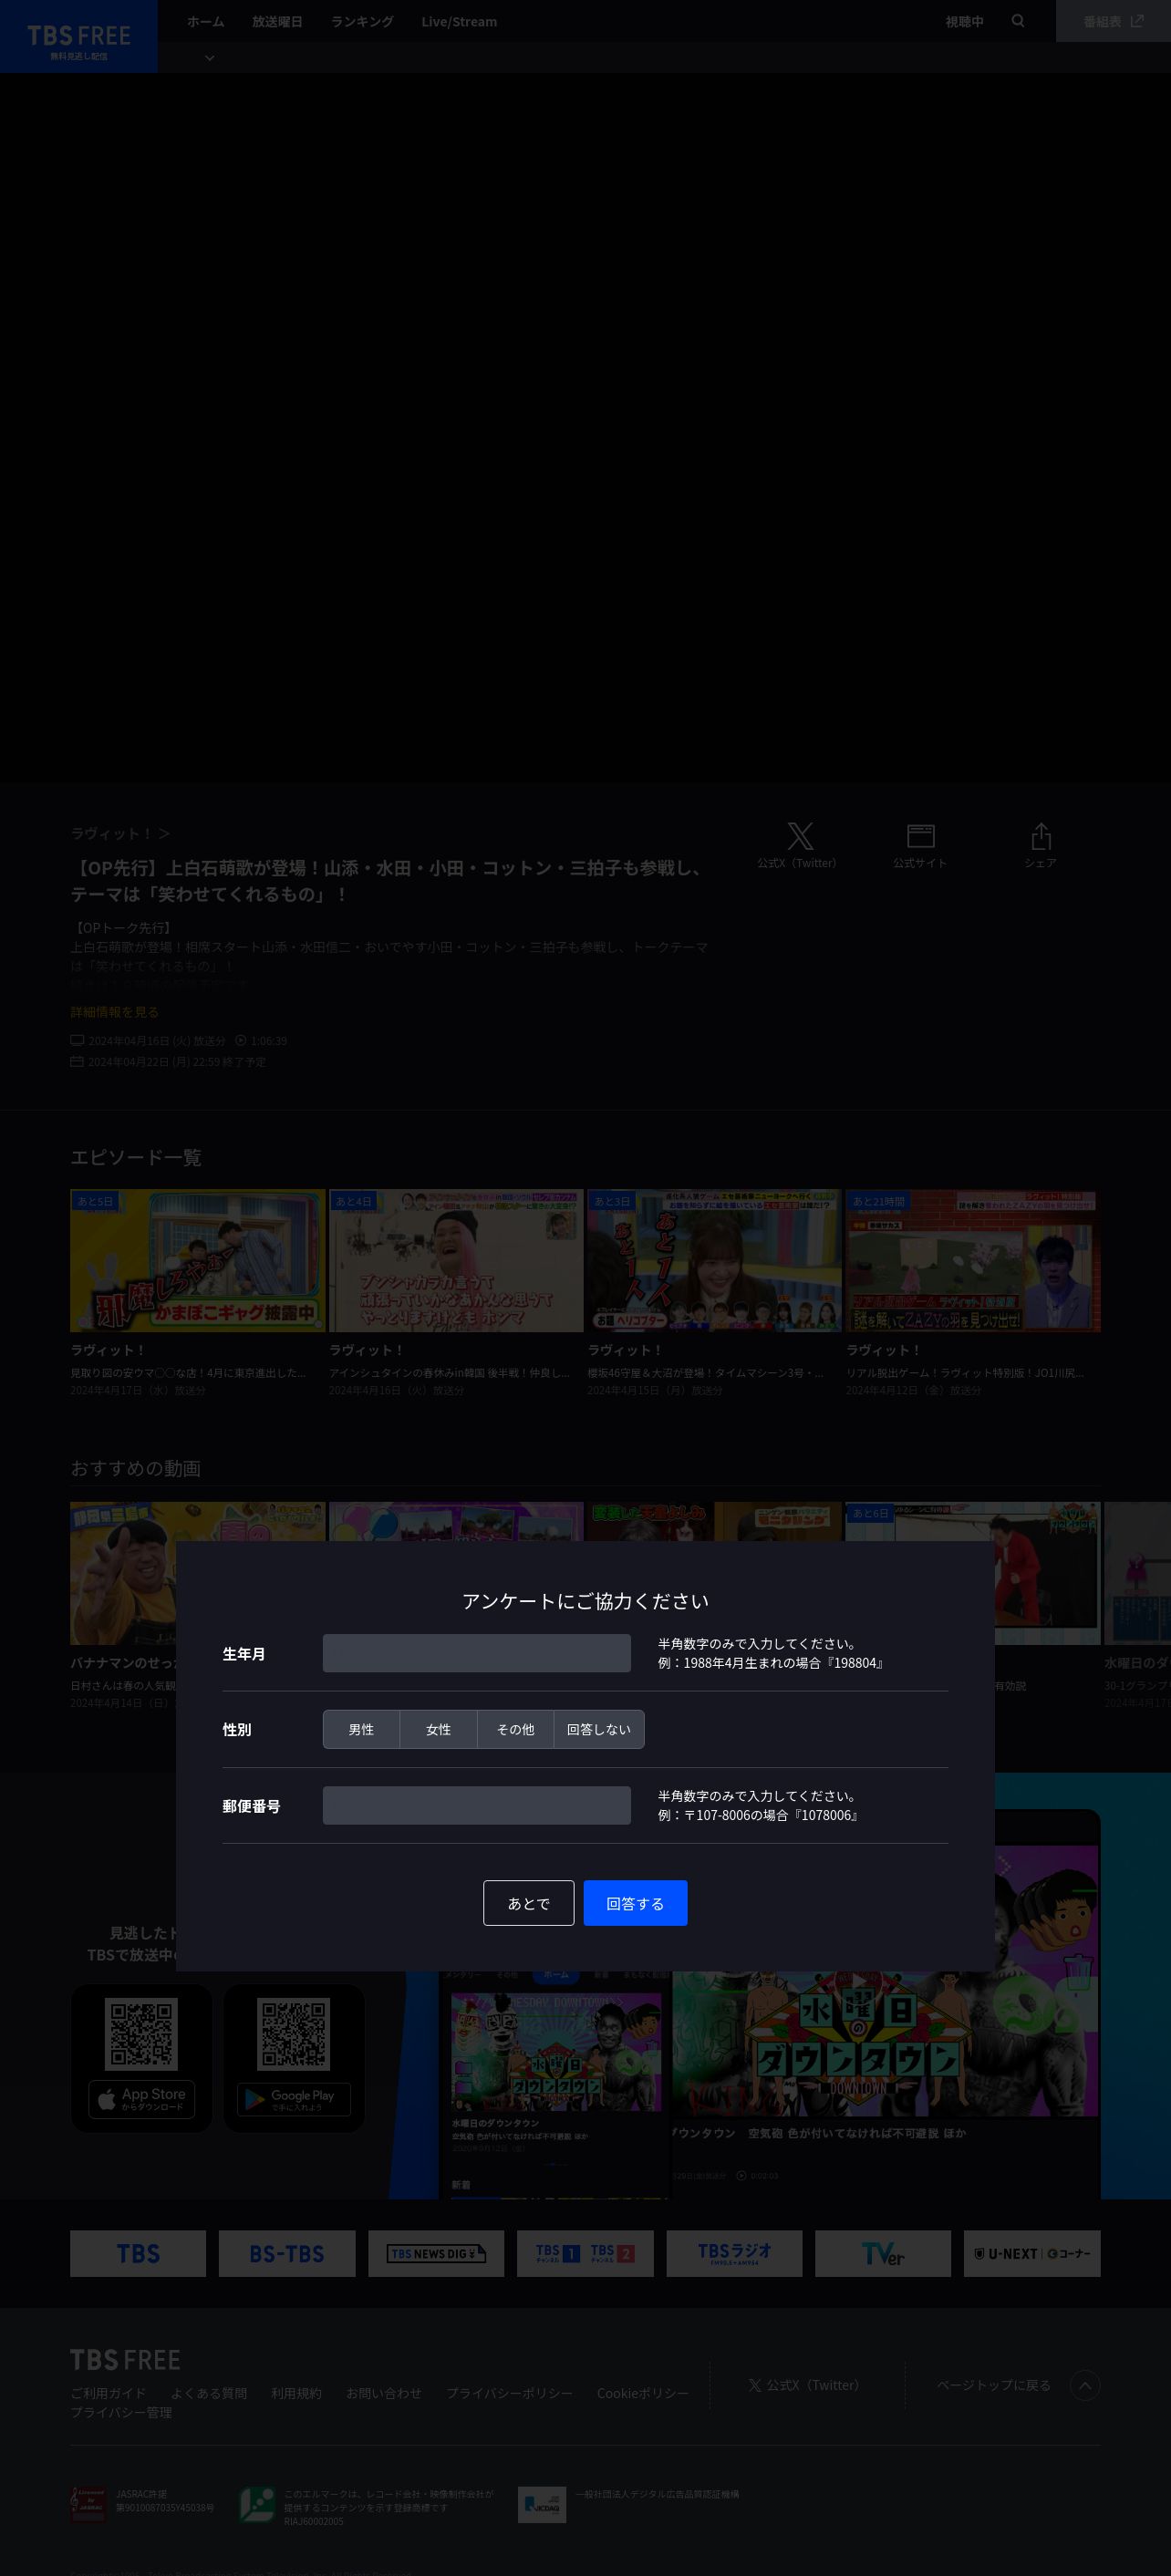This screenshot has height=2576, width=1171.
Task: Click the App Store download badge
Action: pyautogui.click(x=142, y=2099)
